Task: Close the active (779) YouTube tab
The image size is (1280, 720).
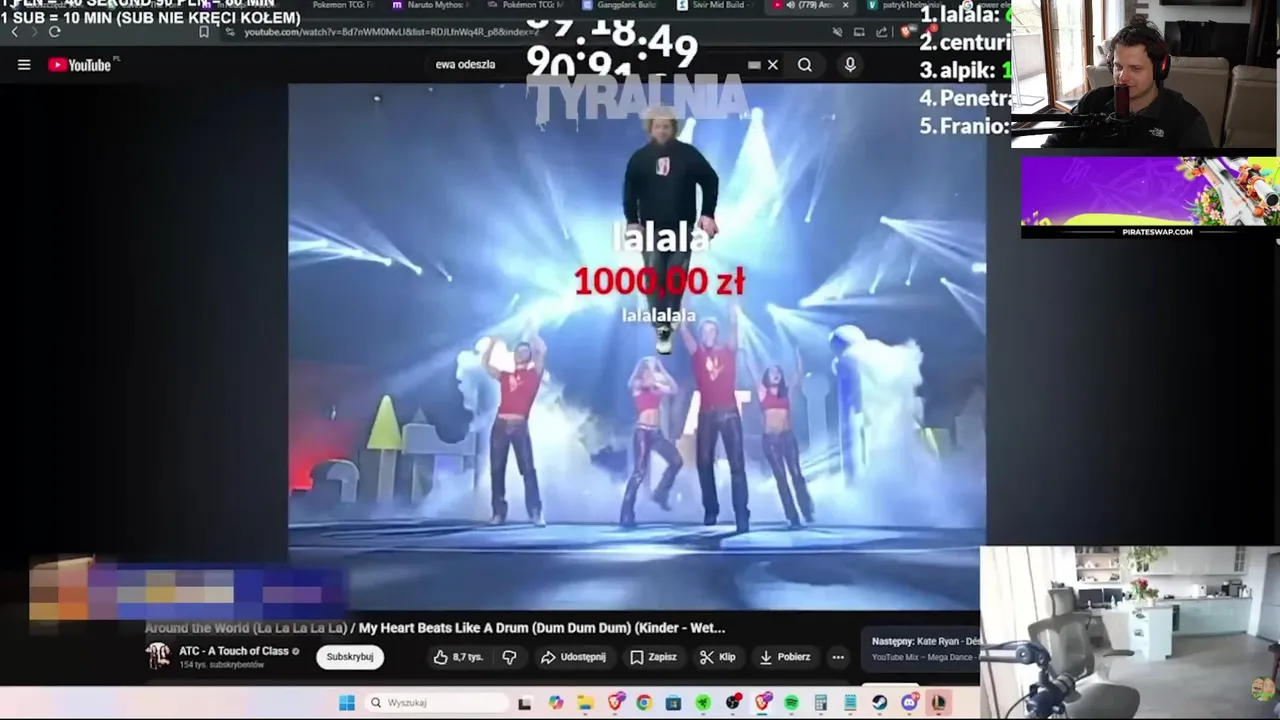Action: [x=845, y=5]
